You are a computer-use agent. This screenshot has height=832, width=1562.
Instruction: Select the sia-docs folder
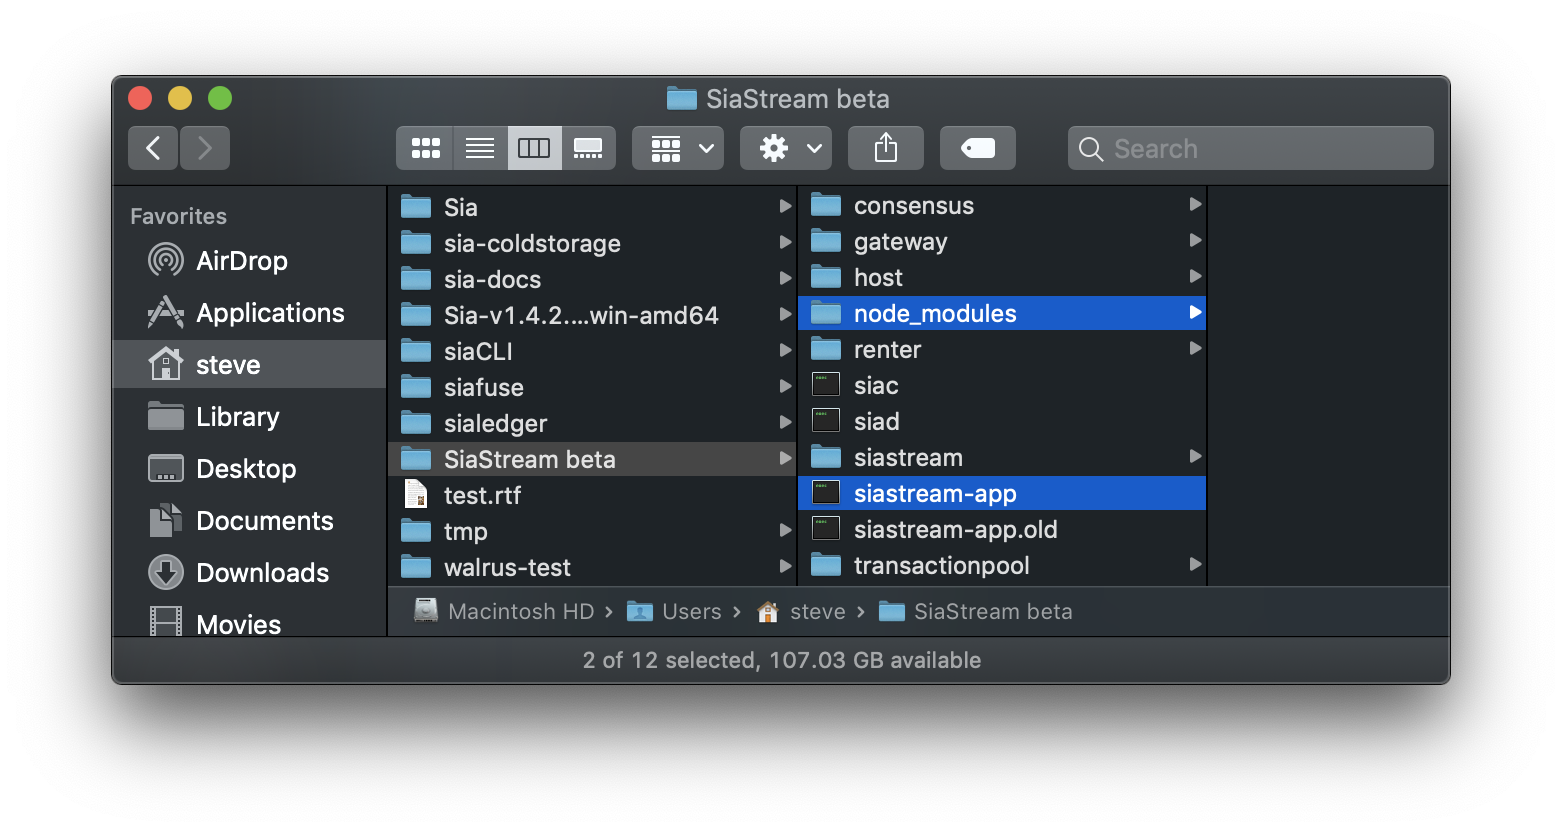click(x=592, y=279)
